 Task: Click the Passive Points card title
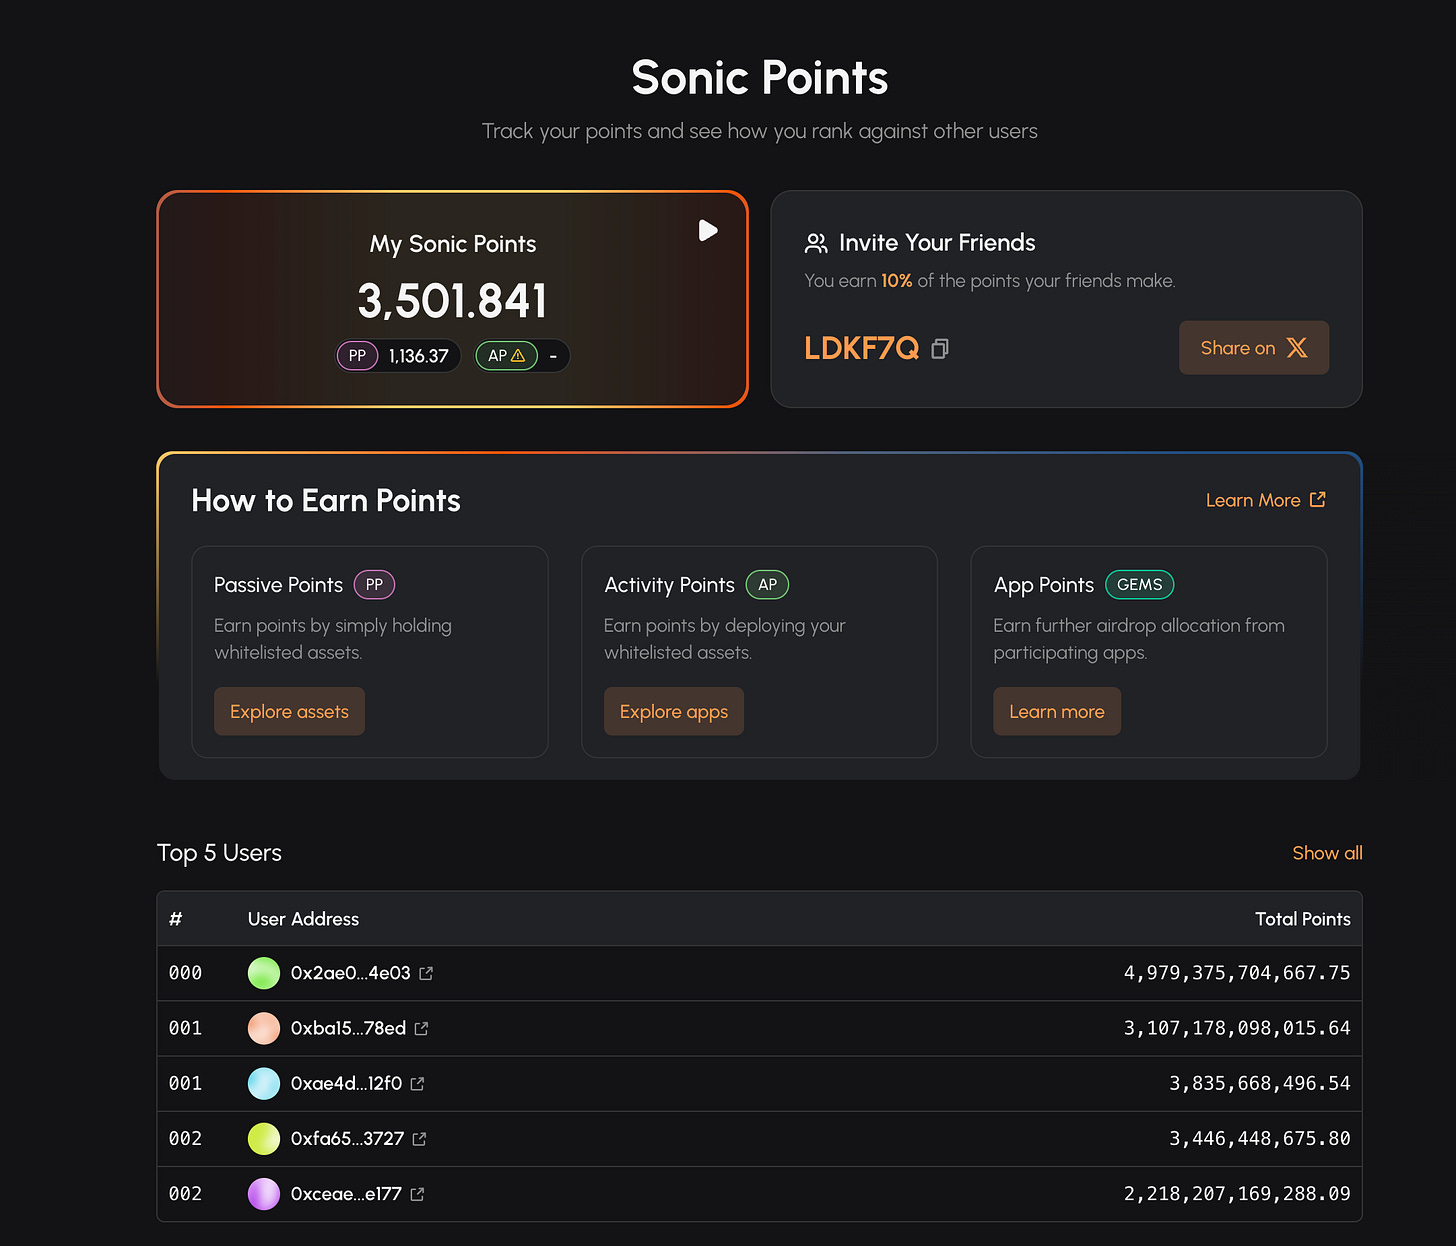click(278, 585)
